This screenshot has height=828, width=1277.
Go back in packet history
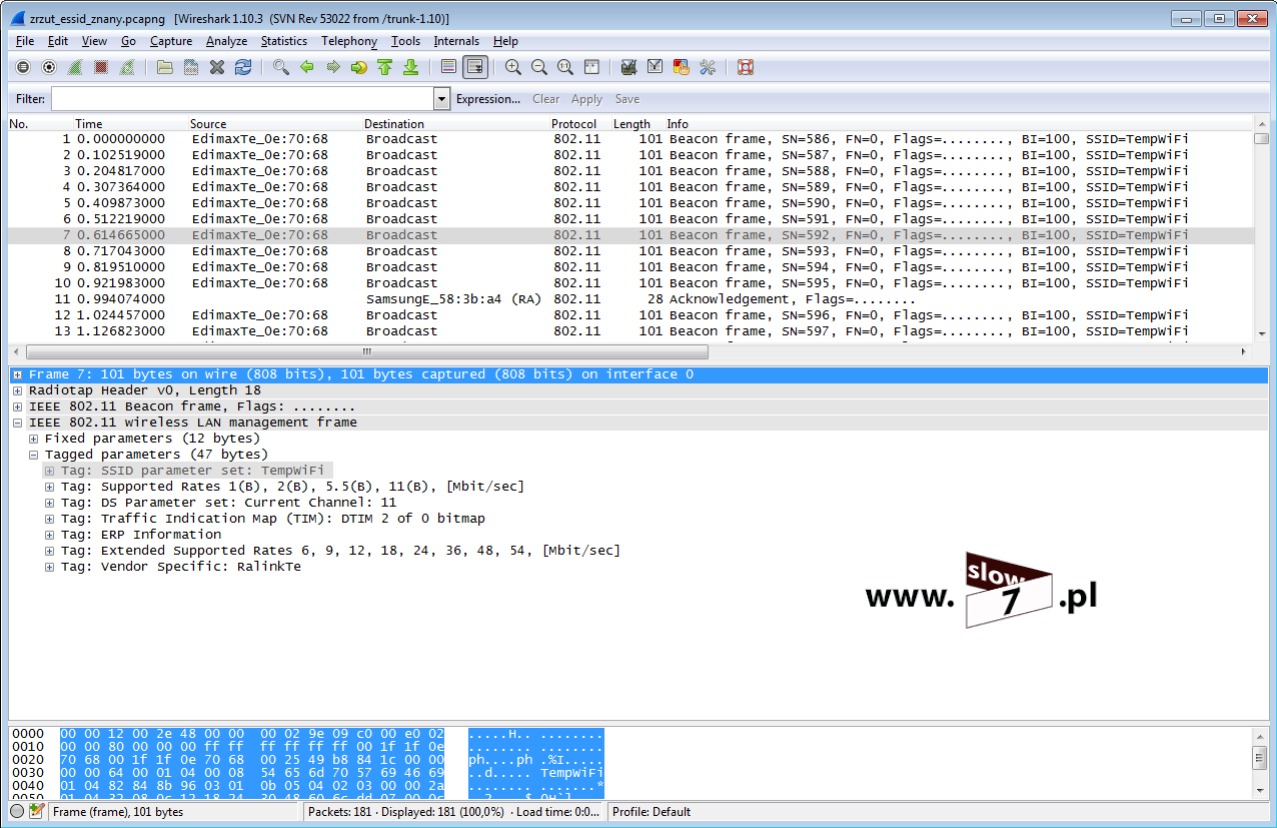[307, 67]
